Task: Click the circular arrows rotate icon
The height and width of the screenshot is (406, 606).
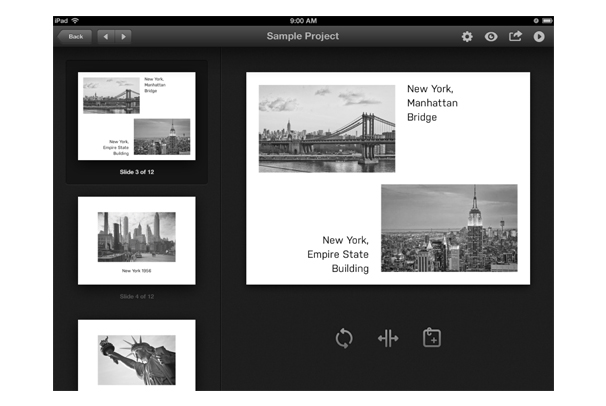Action: [344, 338]
